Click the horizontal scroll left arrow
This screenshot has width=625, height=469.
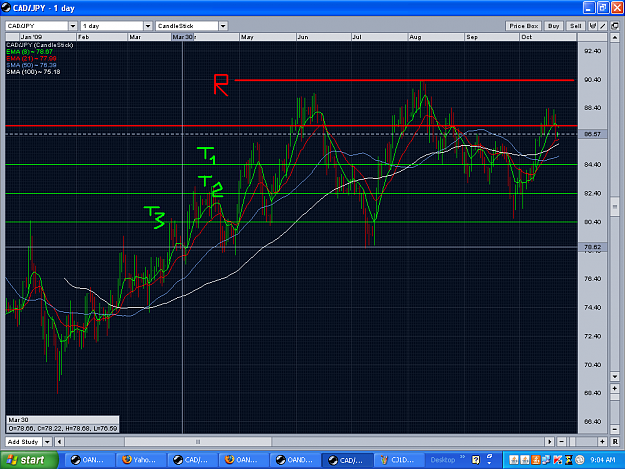click(x=59, y=442)
